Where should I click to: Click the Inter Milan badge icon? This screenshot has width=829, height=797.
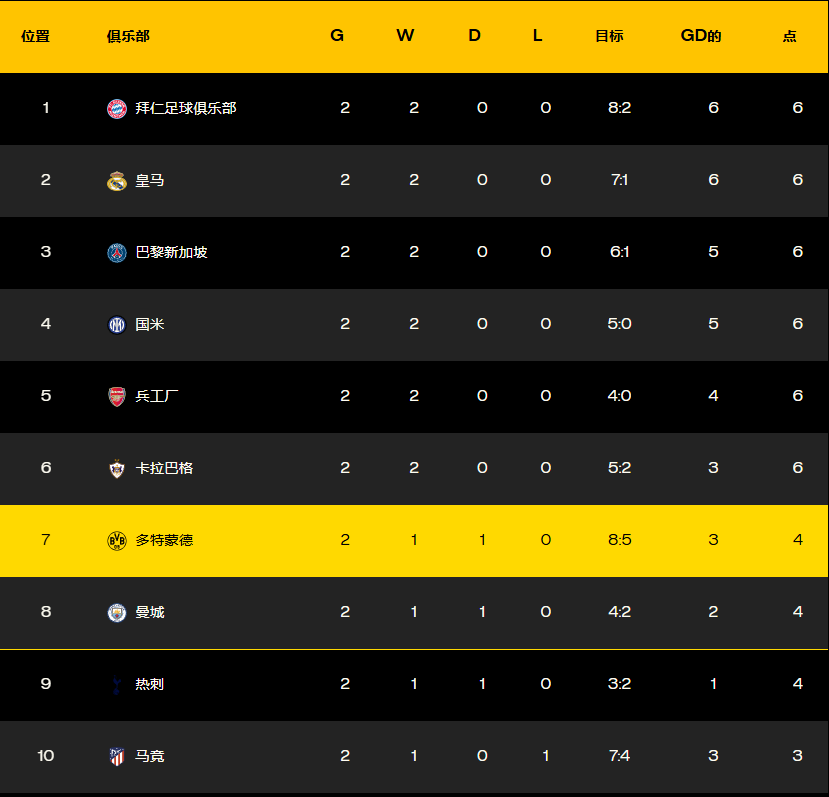coord(117,325)
